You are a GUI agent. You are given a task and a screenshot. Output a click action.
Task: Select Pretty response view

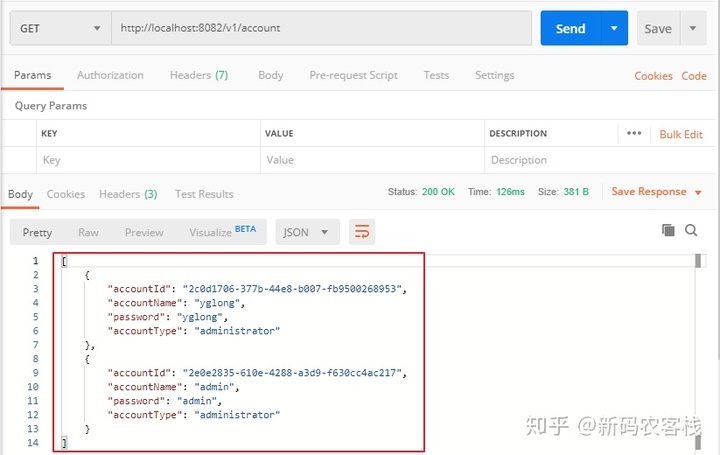[x=37, y=232]
